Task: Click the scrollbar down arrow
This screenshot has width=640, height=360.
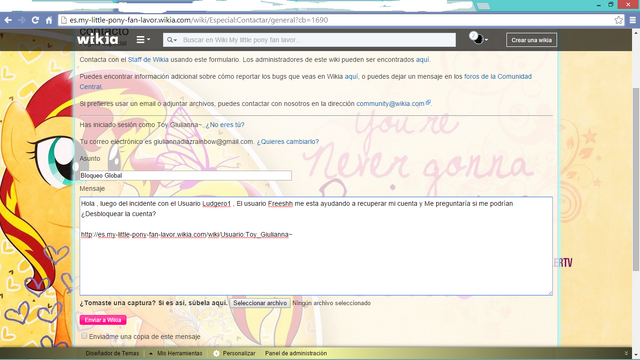Action: 636,355
